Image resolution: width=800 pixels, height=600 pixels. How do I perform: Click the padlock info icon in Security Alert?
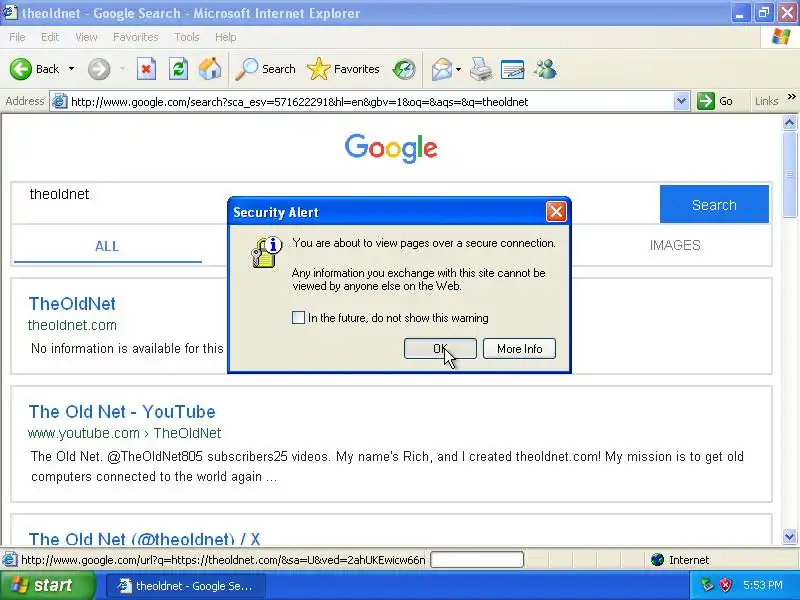(x=266, y=252)
